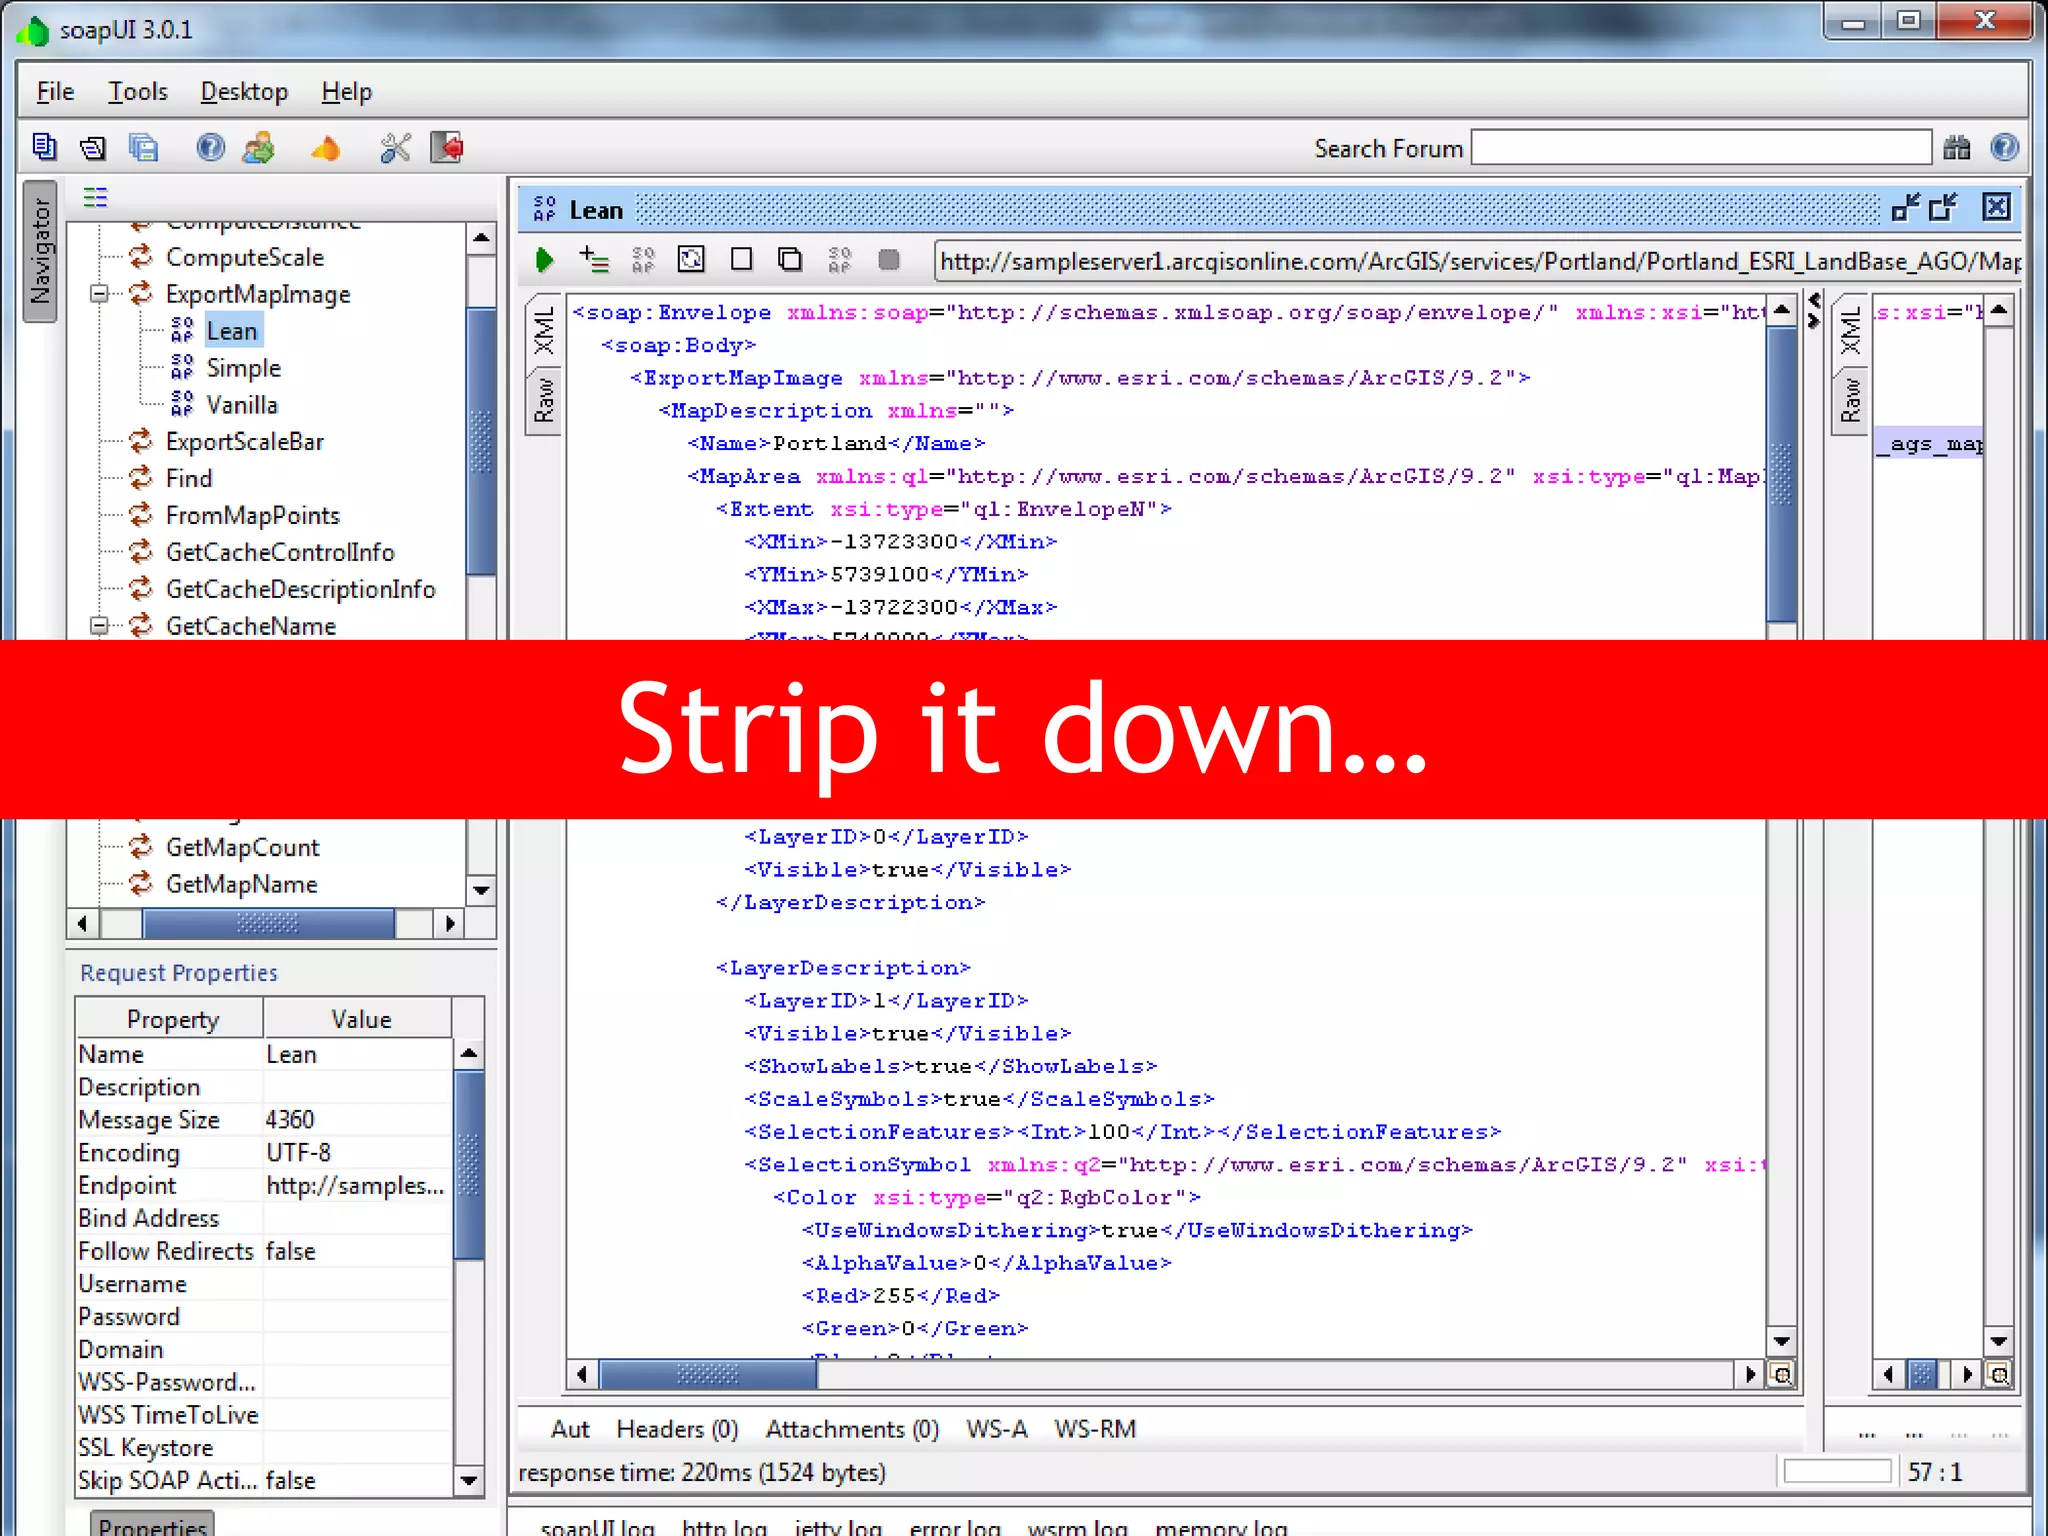Click the zoom icon at response editor bottom corner
The image size is (2048, 1536).
(1999, 1374)
